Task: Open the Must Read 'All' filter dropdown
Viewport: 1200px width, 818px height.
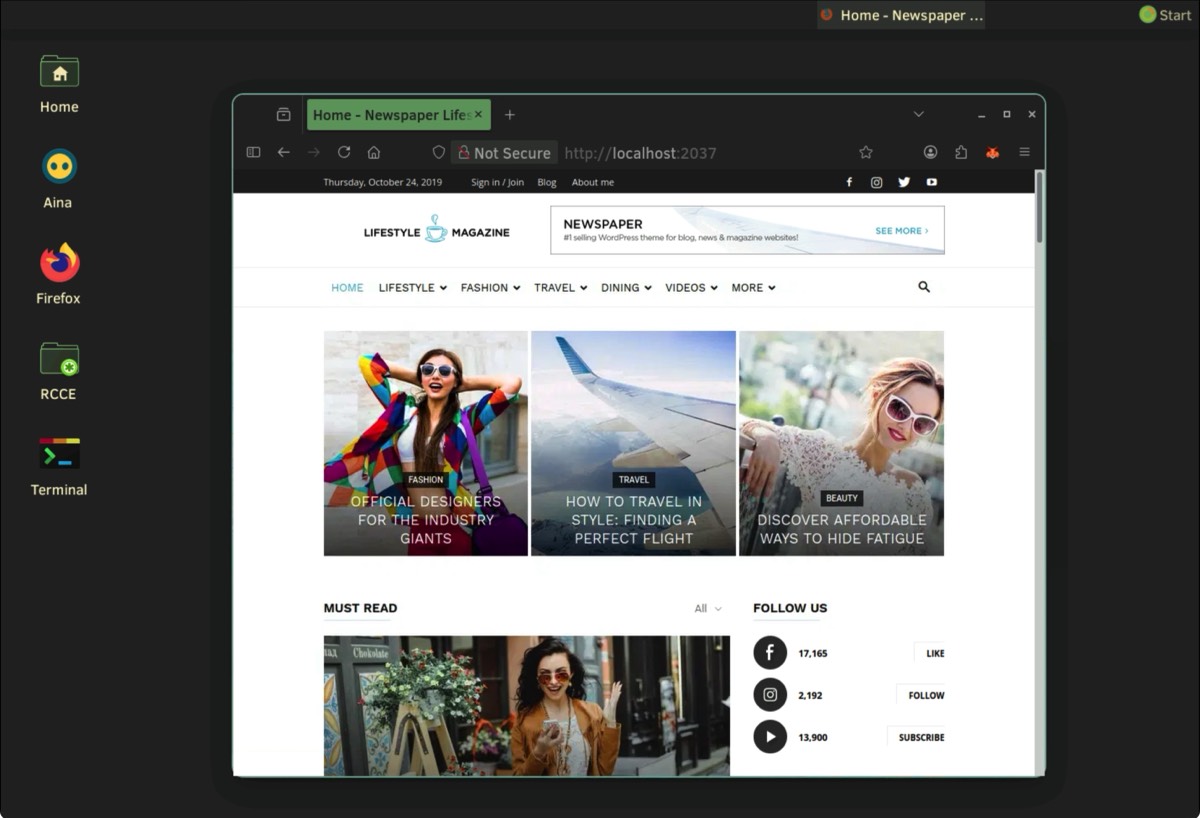Action: pyautogui.click(x=707, y=608)
